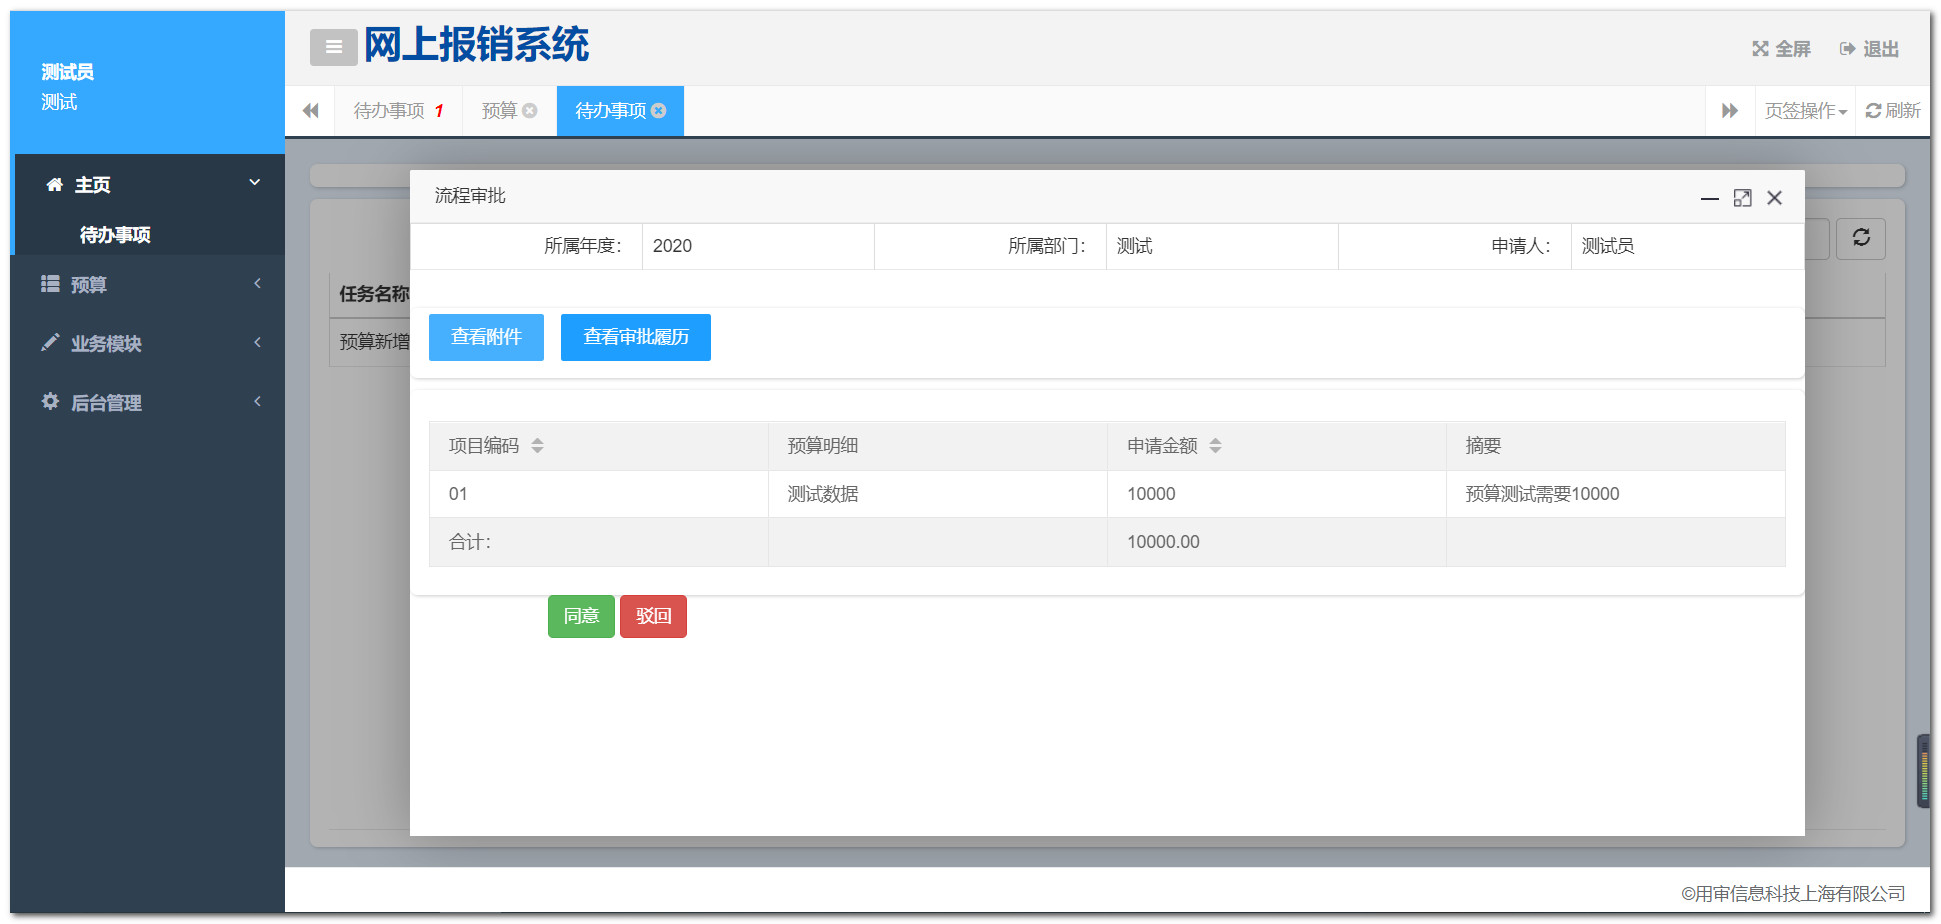This screenshot has height=924, width=1941.
Task: Click the fullscreen 全屏 icon
Action: pyautogui.click(x=1760, y=49)
